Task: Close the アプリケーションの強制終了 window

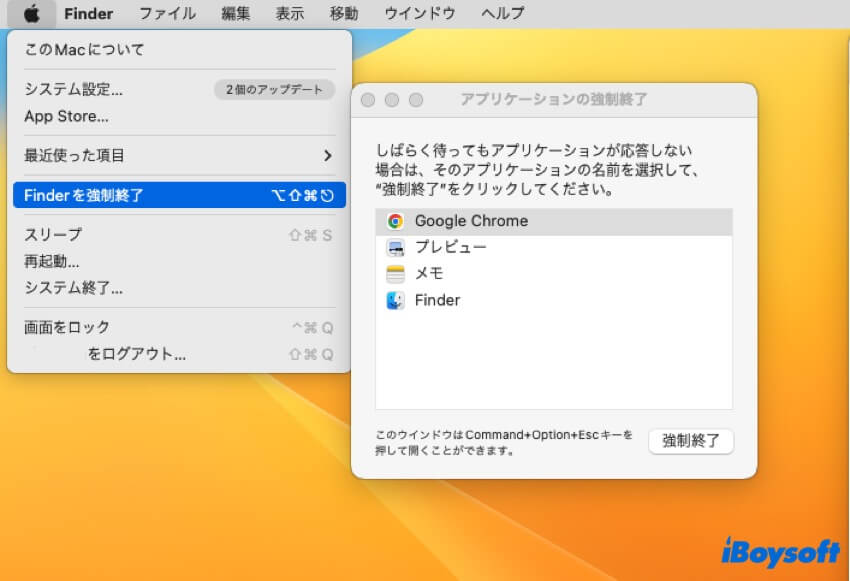Action: click(368, 100)
